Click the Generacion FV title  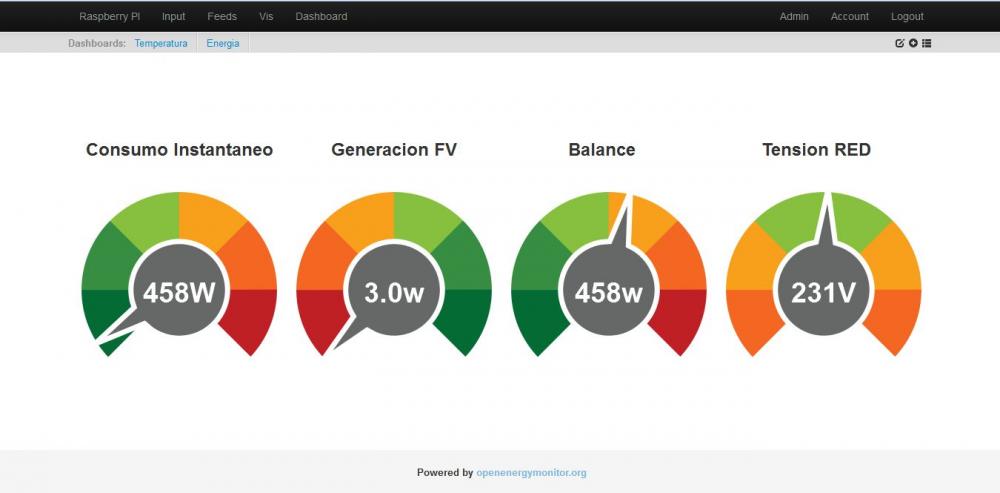tap(394, 150)
